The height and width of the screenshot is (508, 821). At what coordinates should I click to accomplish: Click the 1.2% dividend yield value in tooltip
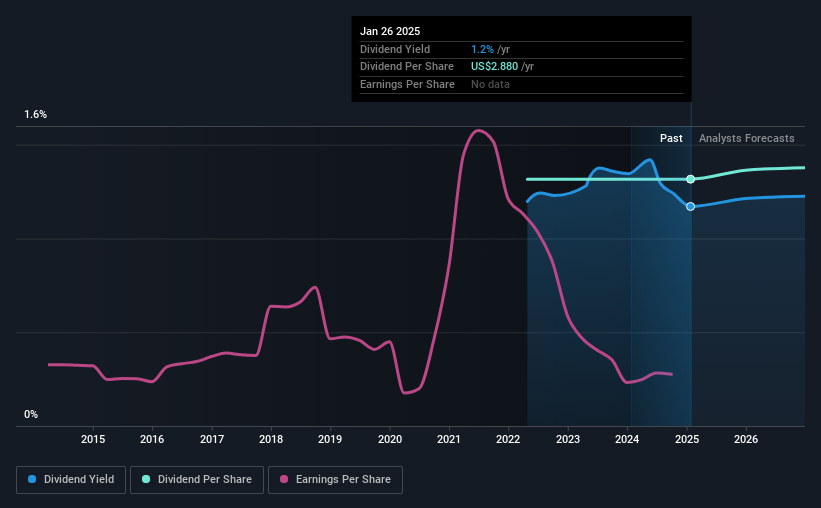[x=482, y=49]
